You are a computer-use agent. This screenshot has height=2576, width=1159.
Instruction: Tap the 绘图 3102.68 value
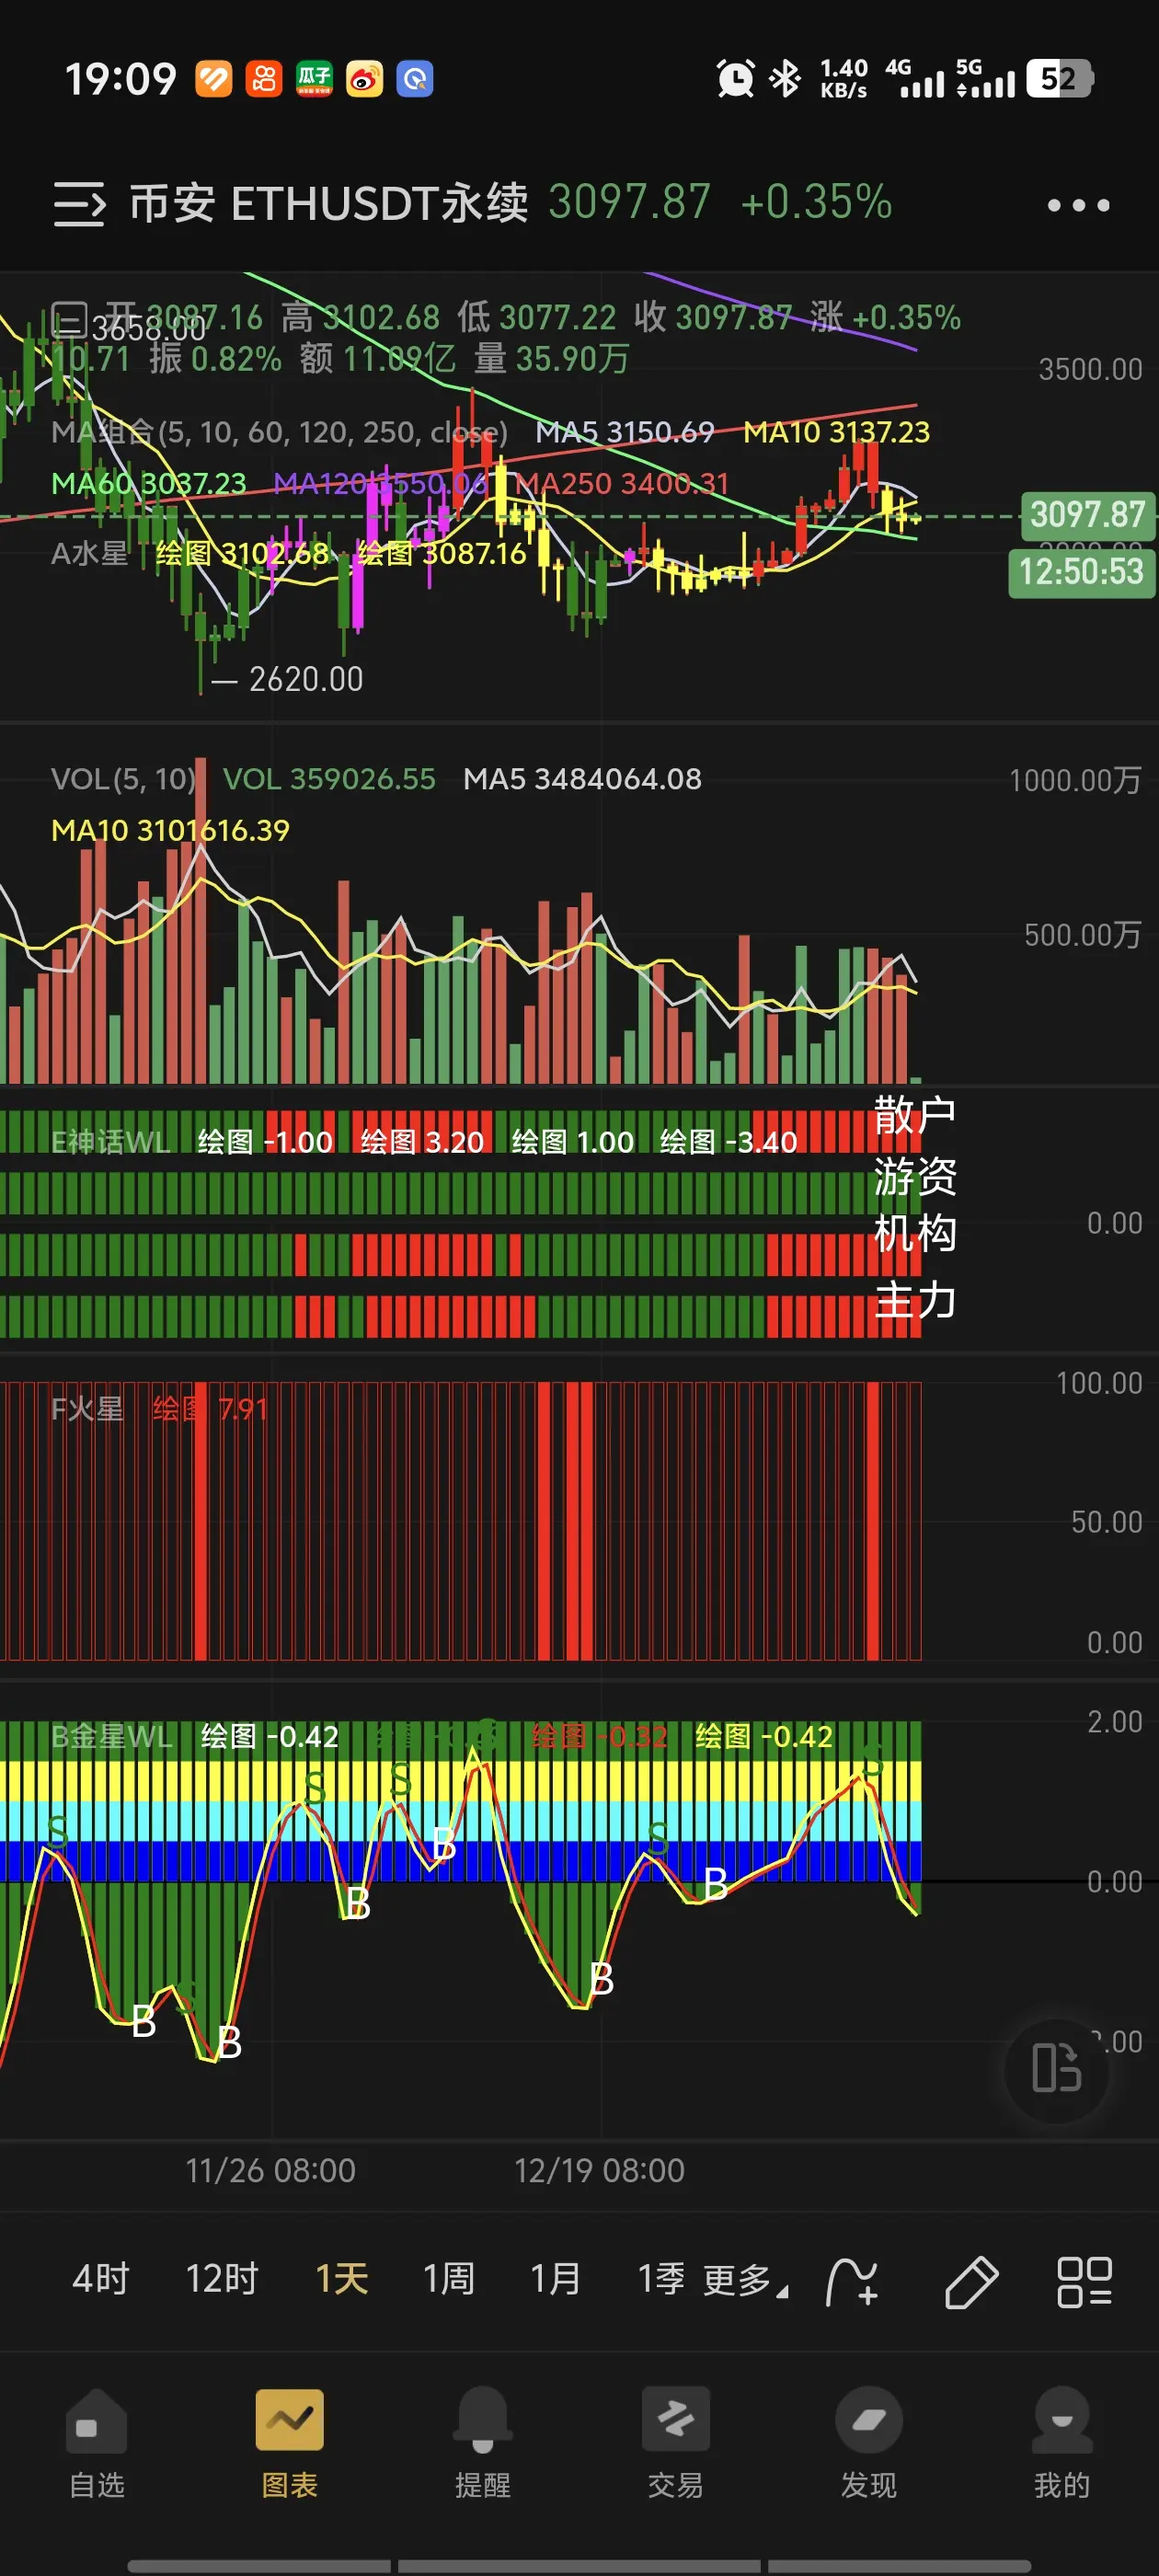(x=242, y=554)
